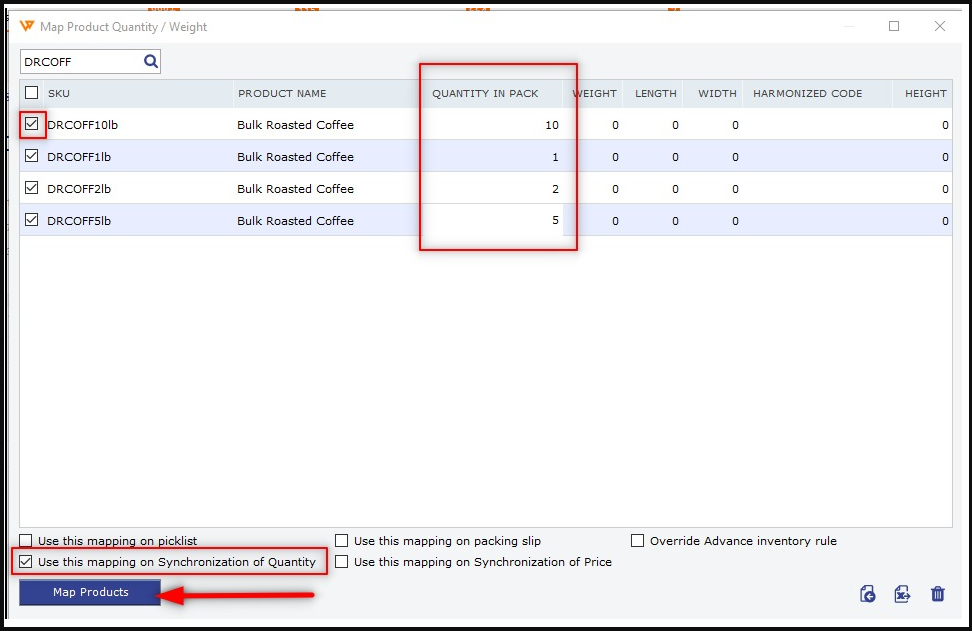
Task: Sort by Quantity In Pack column header
Action: (x=485, y=94)
